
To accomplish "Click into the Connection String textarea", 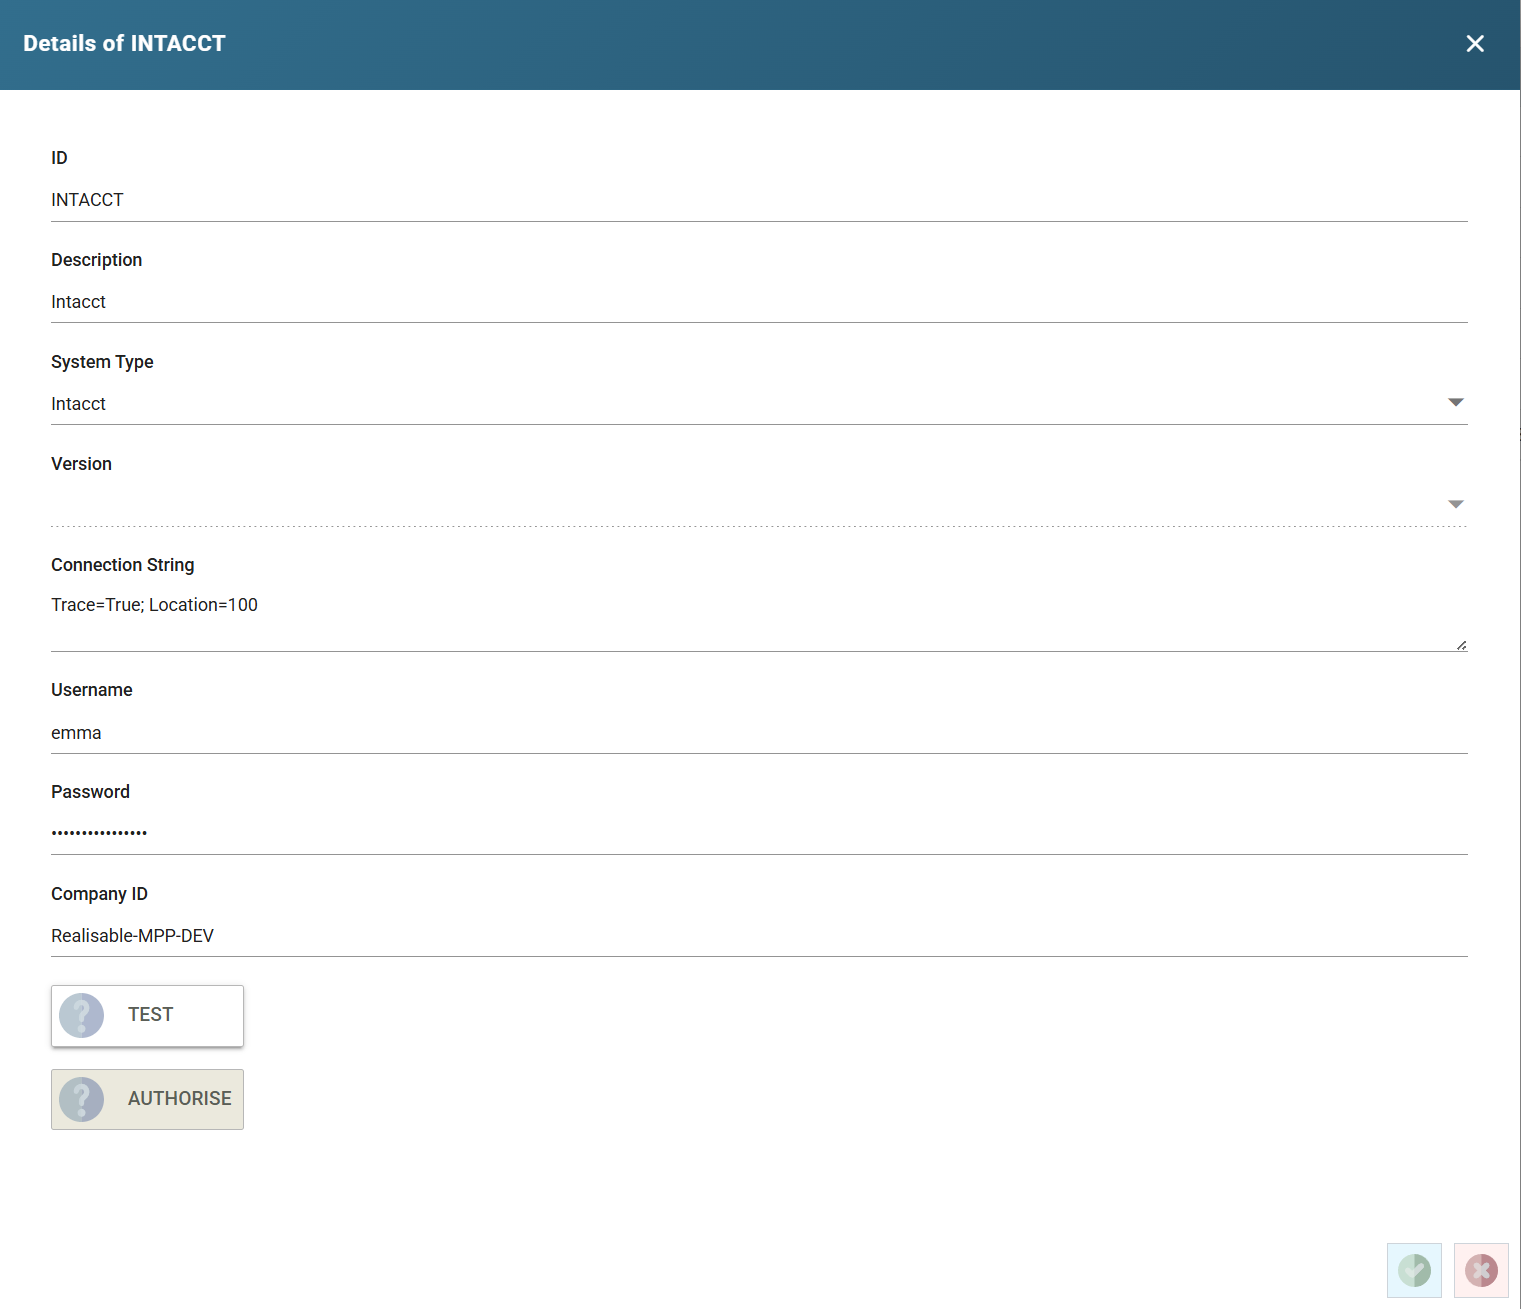I will (759, 619).
